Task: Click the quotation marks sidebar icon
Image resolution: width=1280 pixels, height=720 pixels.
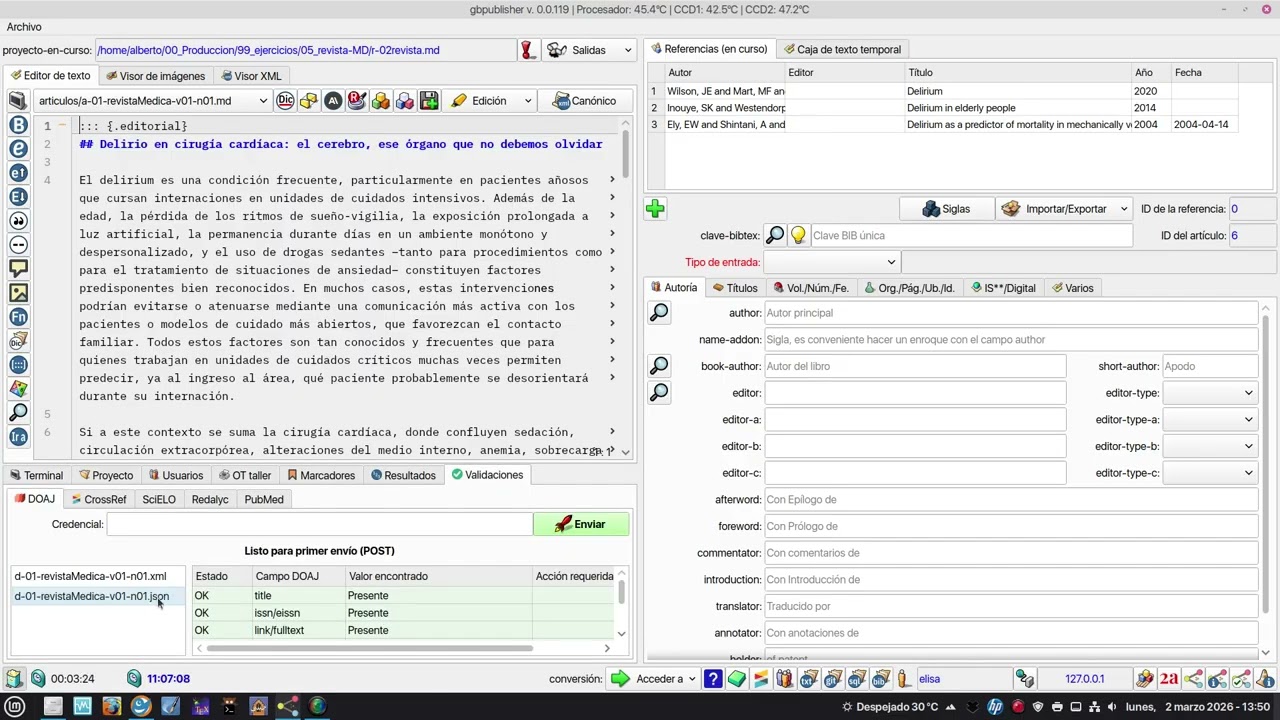Action: click(18, 221)
